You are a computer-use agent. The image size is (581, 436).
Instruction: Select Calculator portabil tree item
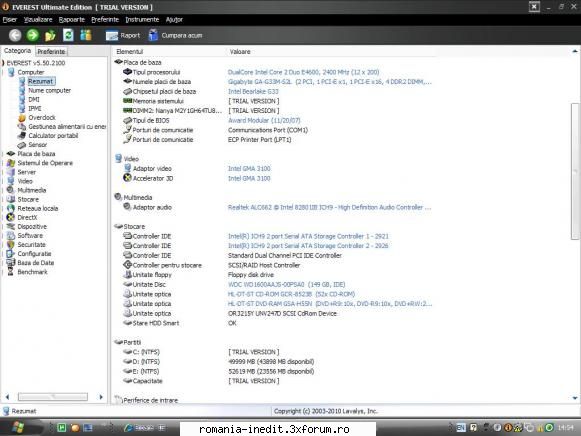tap(53, 136)
